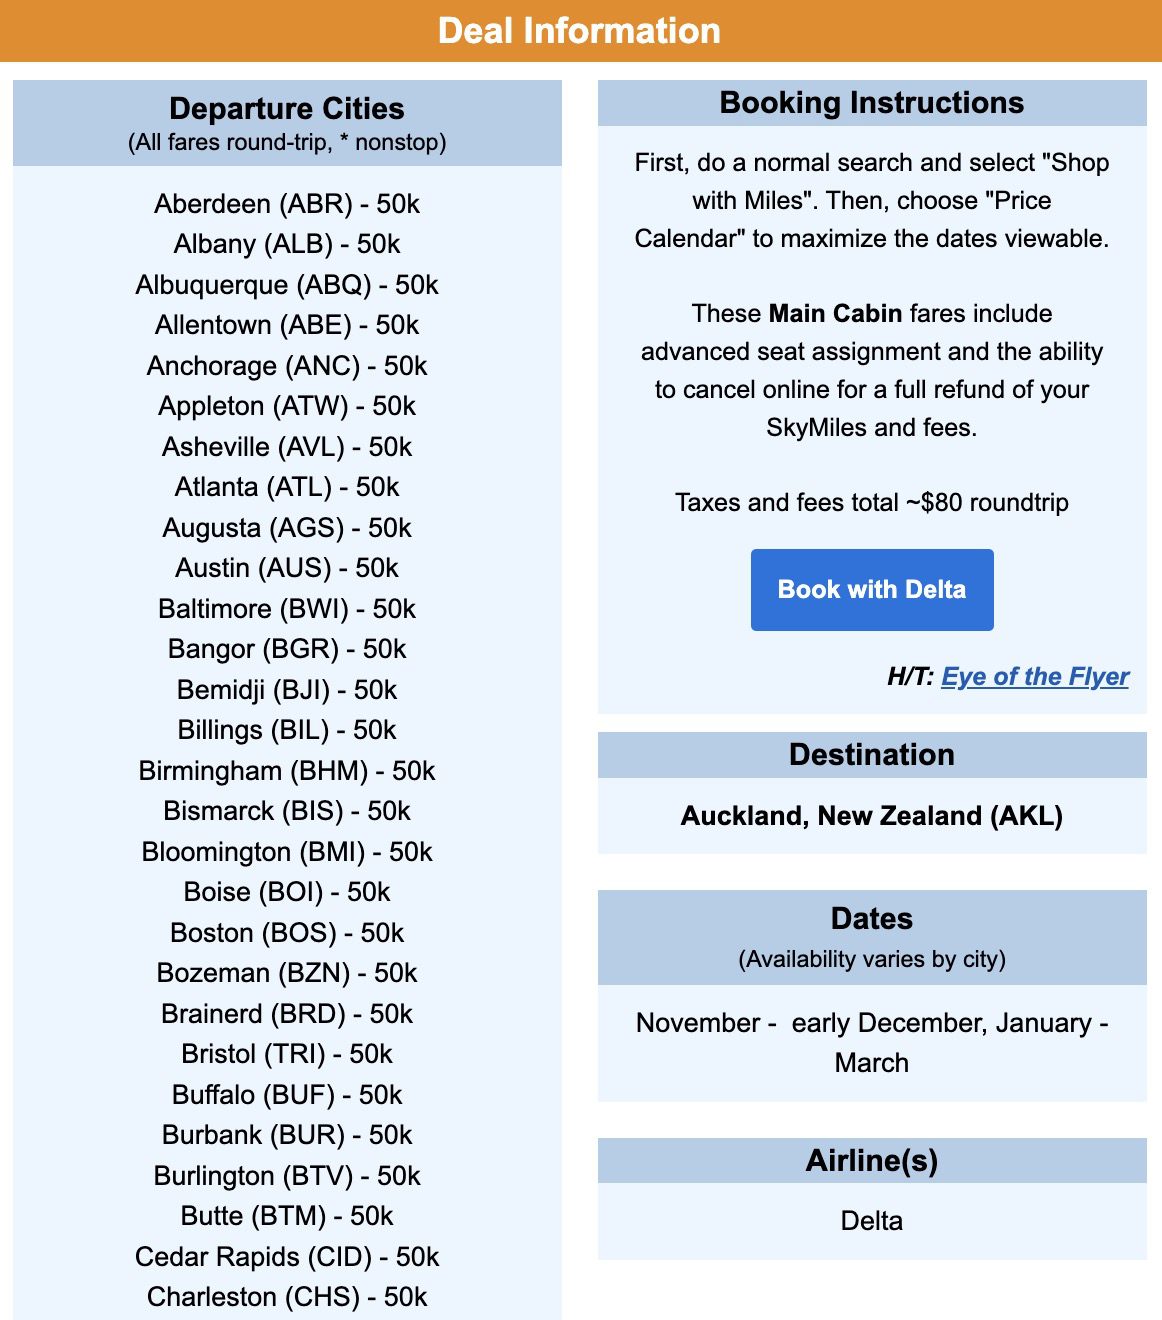This screenshot has height=1320, width=1162.
Task: Select the Bozeman (BZN) departure fare
Action: point(288,973)
